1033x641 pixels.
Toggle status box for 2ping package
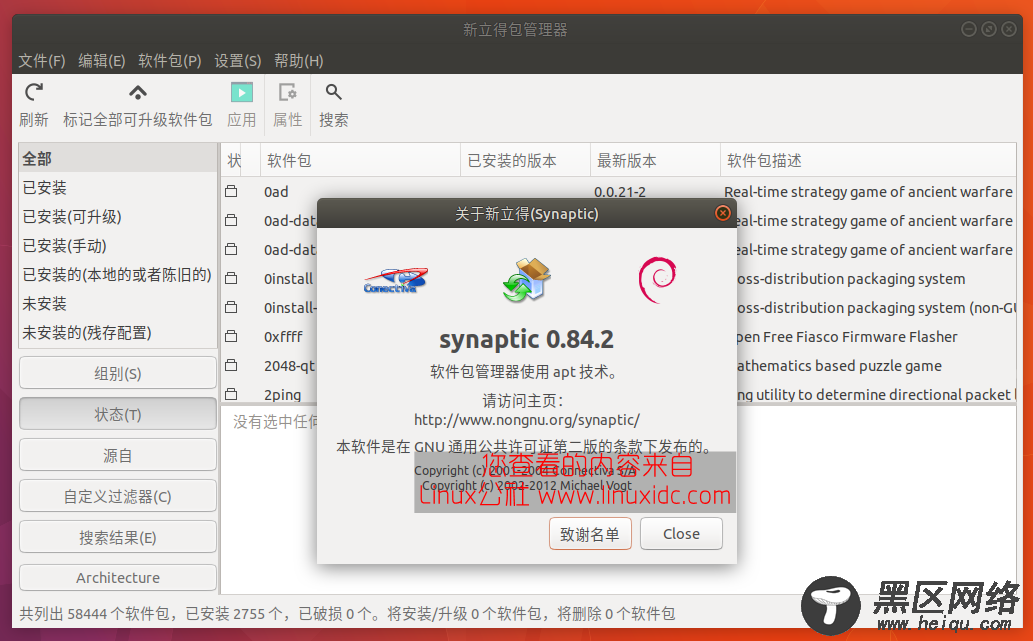click(x=231, y=395)
